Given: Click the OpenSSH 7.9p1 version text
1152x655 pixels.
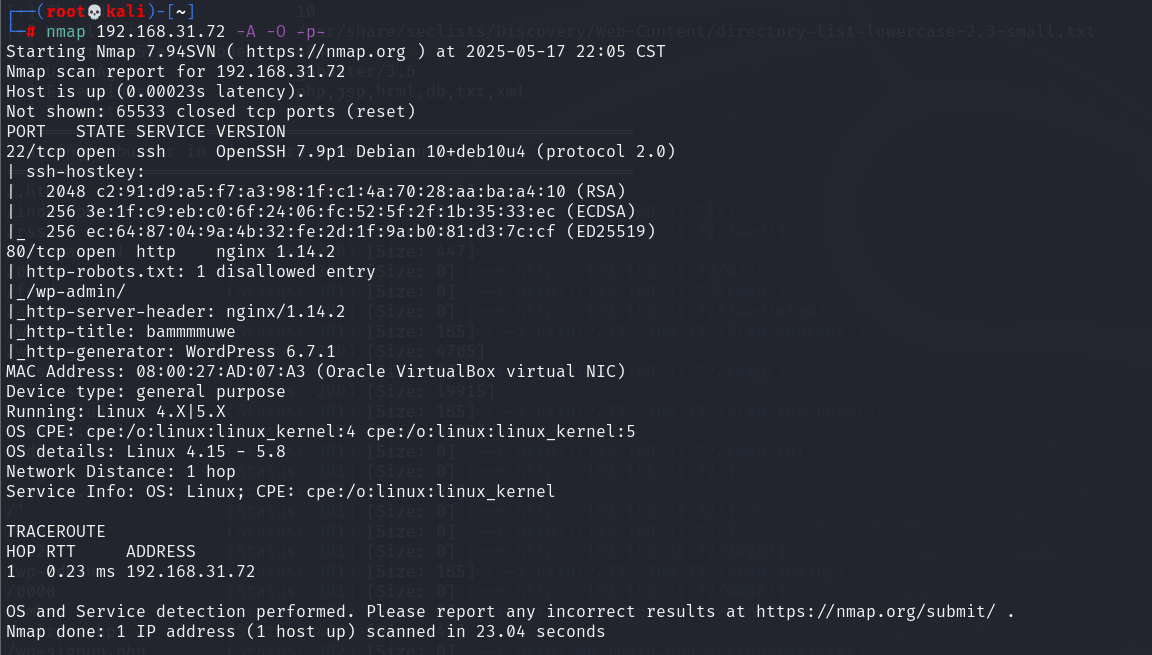Looking at the screenshot, I should 281,151.
